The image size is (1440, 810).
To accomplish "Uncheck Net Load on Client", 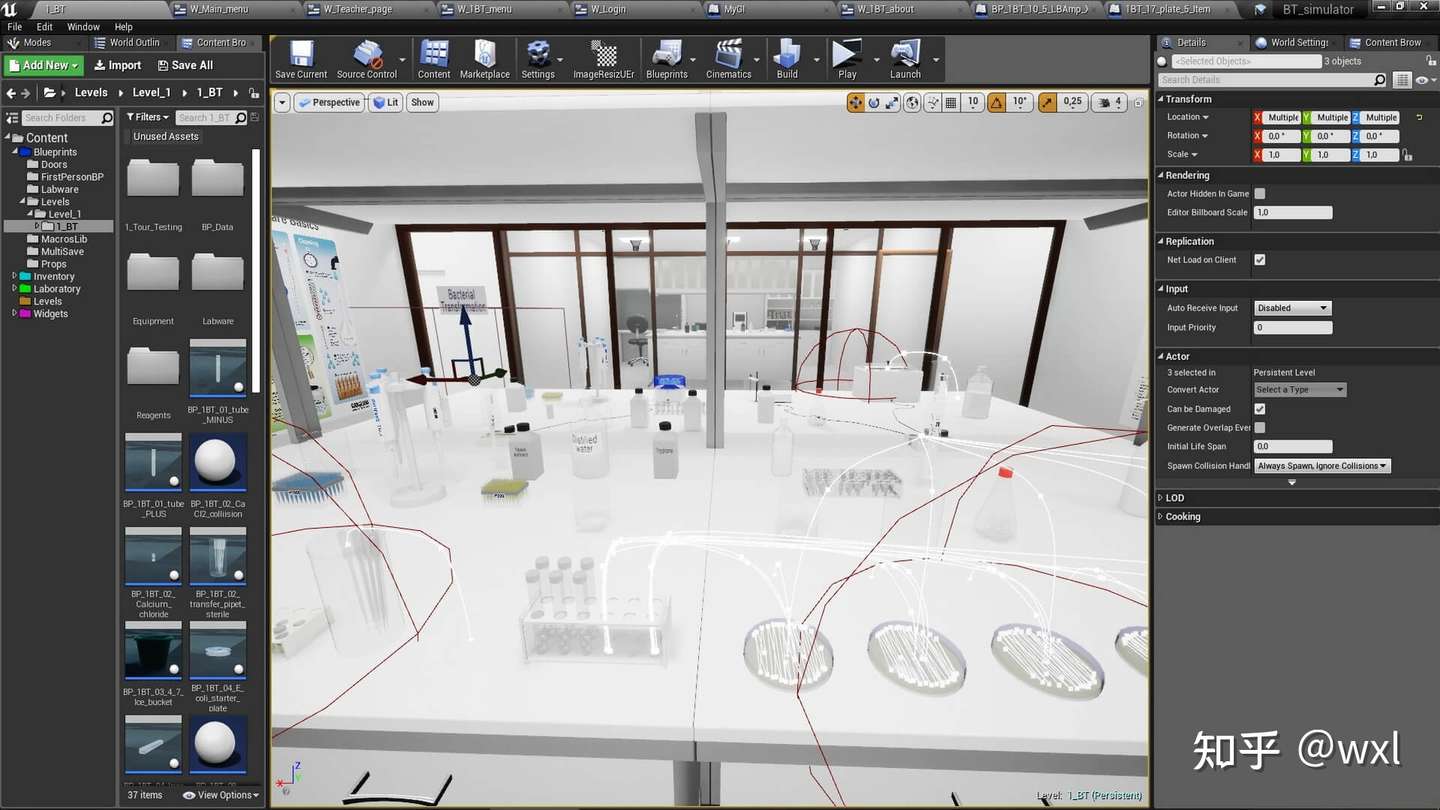I will pyautogui.click(x=1260, y=260).
